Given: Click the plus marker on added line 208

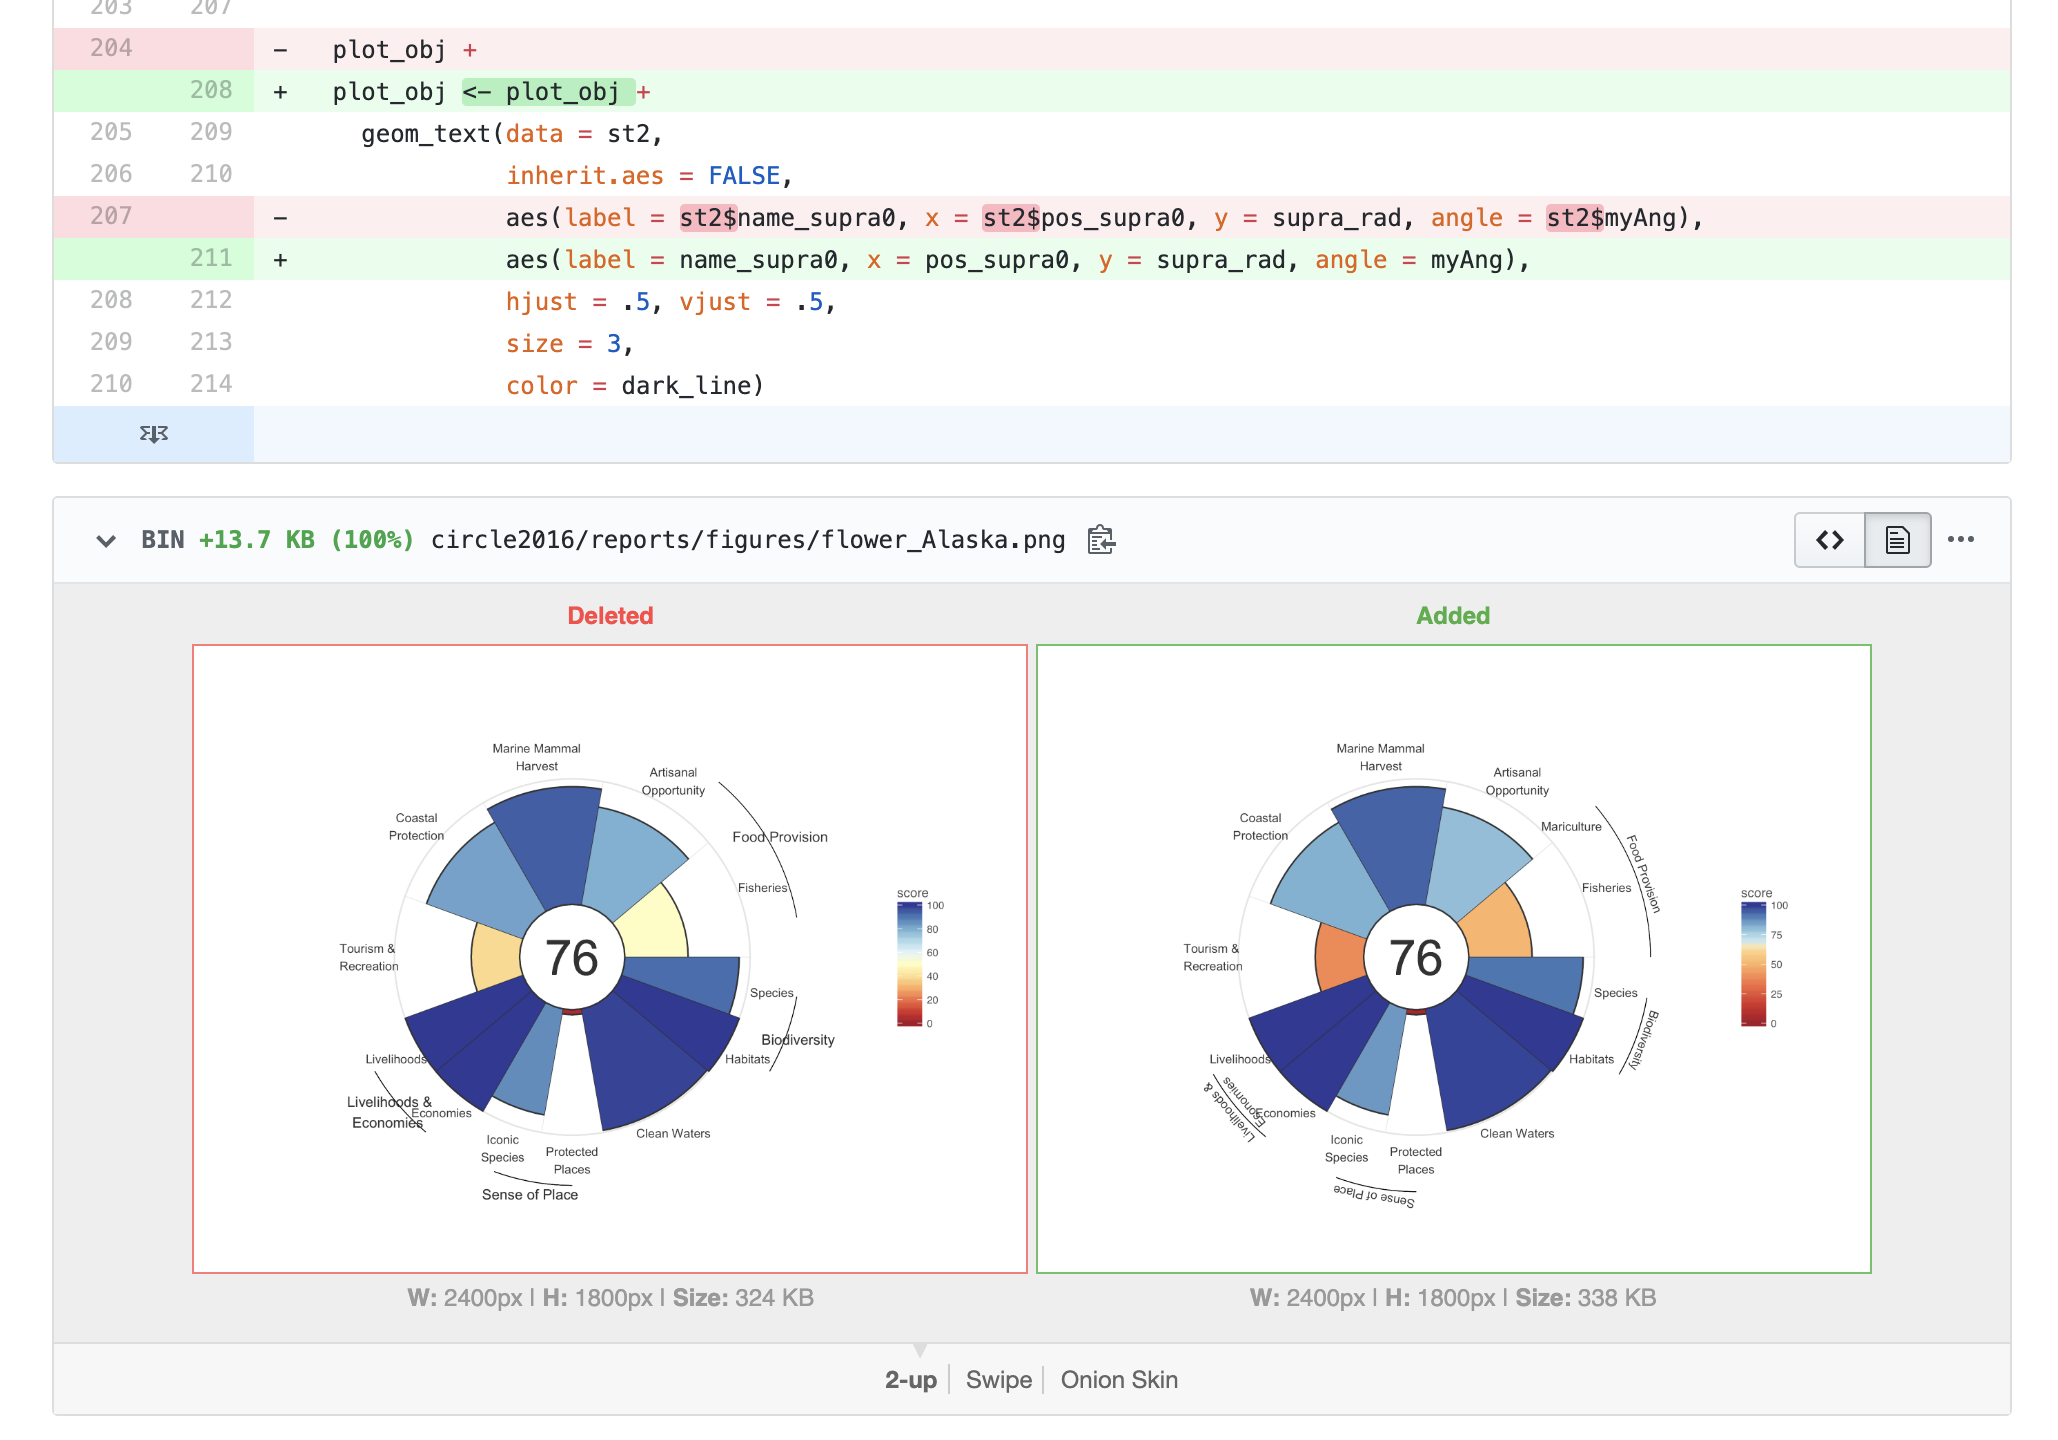Looking at the screenshot, I should click(x=281, y=92).
